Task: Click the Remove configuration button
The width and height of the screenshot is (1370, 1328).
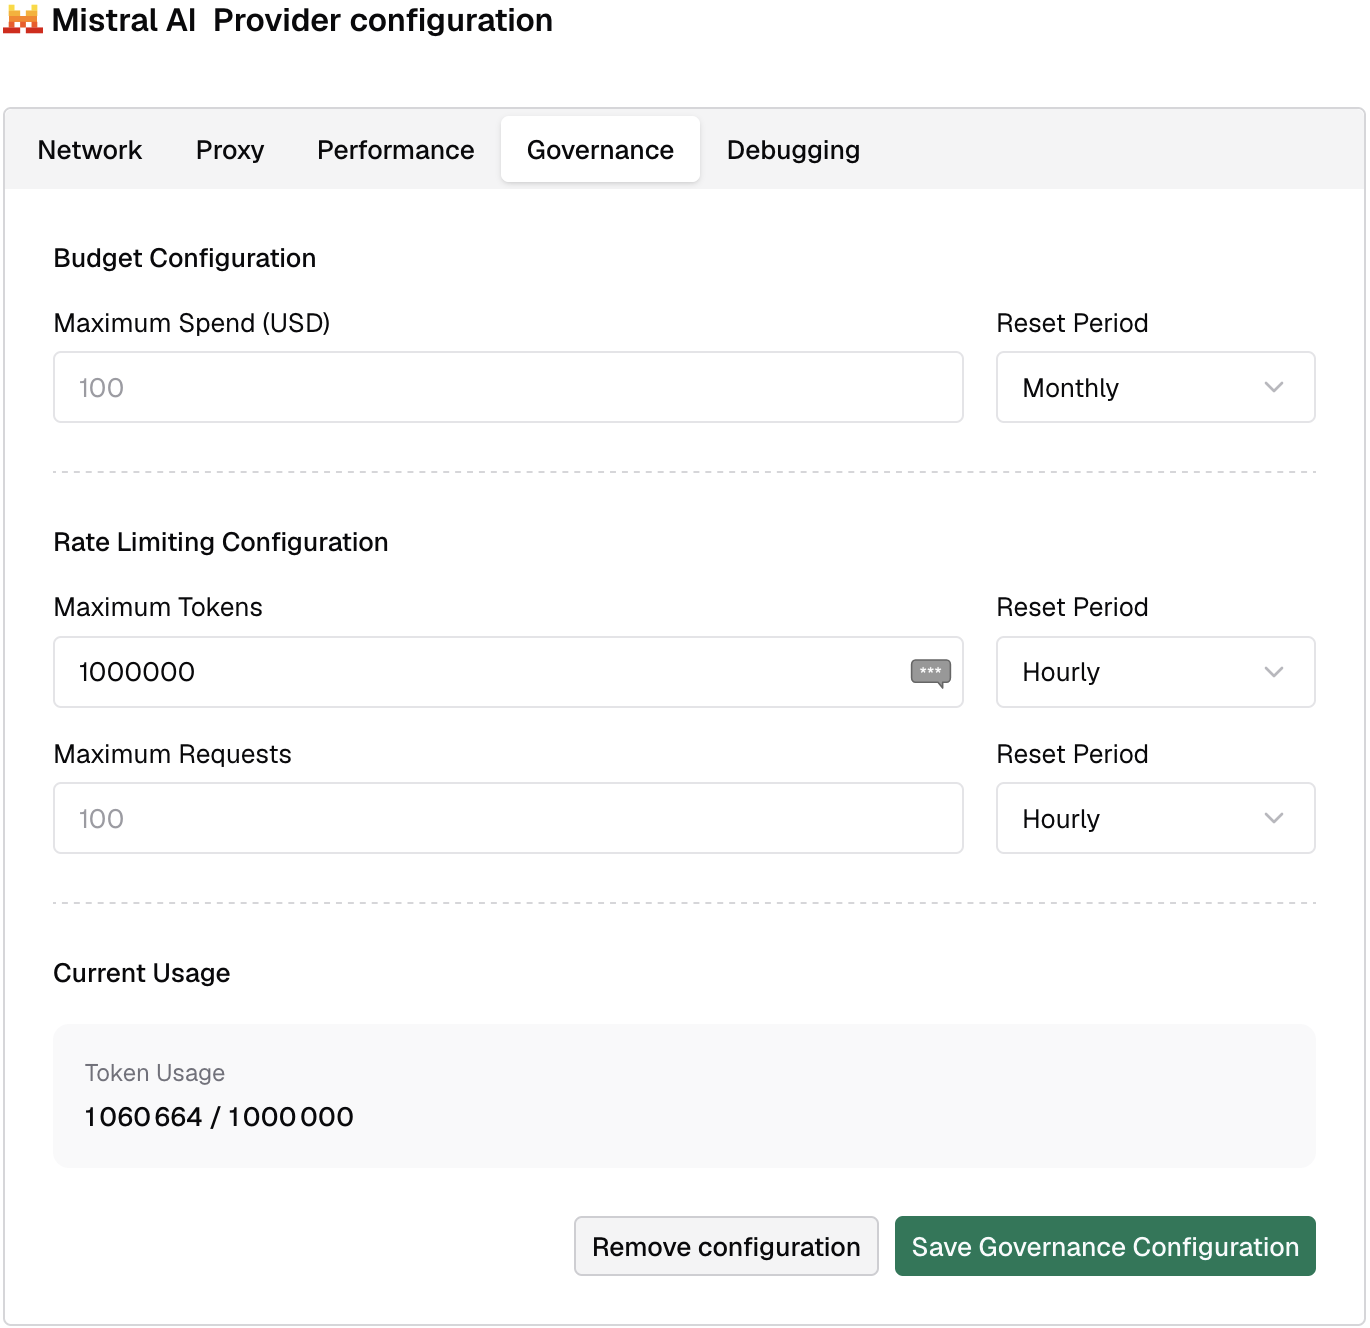Action: pos(726,1246)
